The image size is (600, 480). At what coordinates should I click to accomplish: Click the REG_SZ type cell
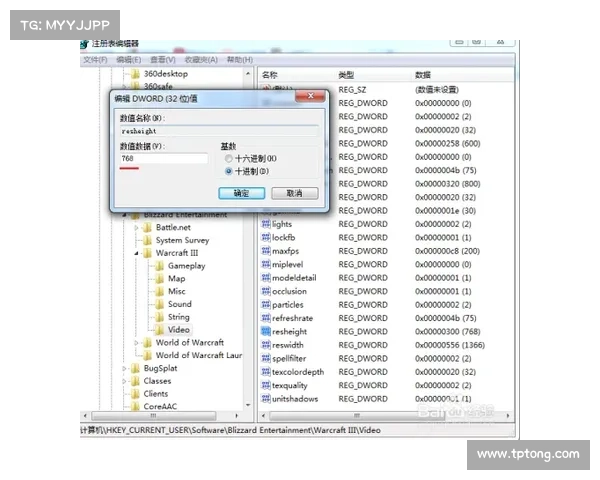click(352, 90)
